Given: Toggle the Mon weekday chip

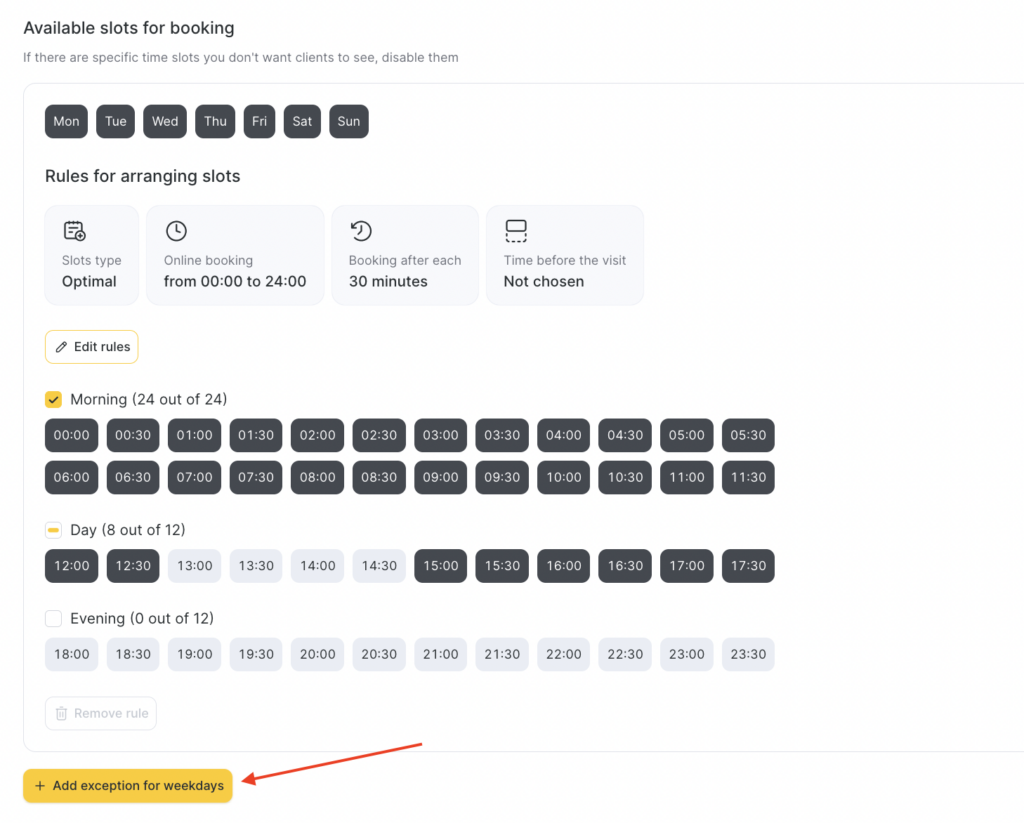Looking at the screenshot, I should coord(66,122).
